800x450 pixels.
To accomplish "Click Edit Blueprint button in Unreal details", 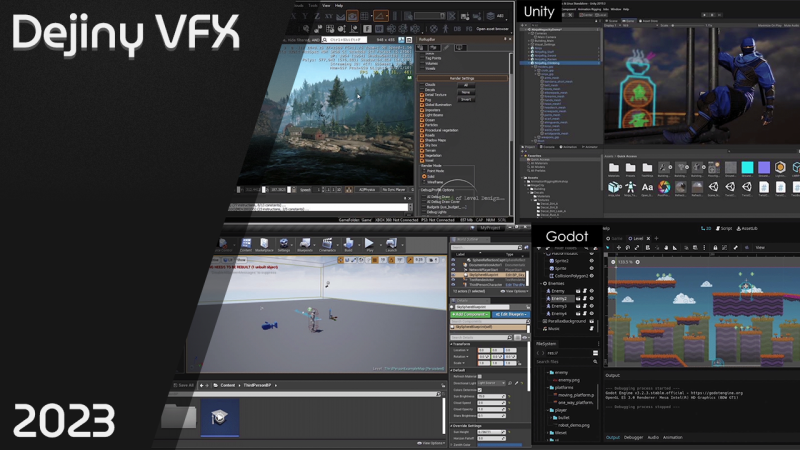I will click(x=511, y=314).
